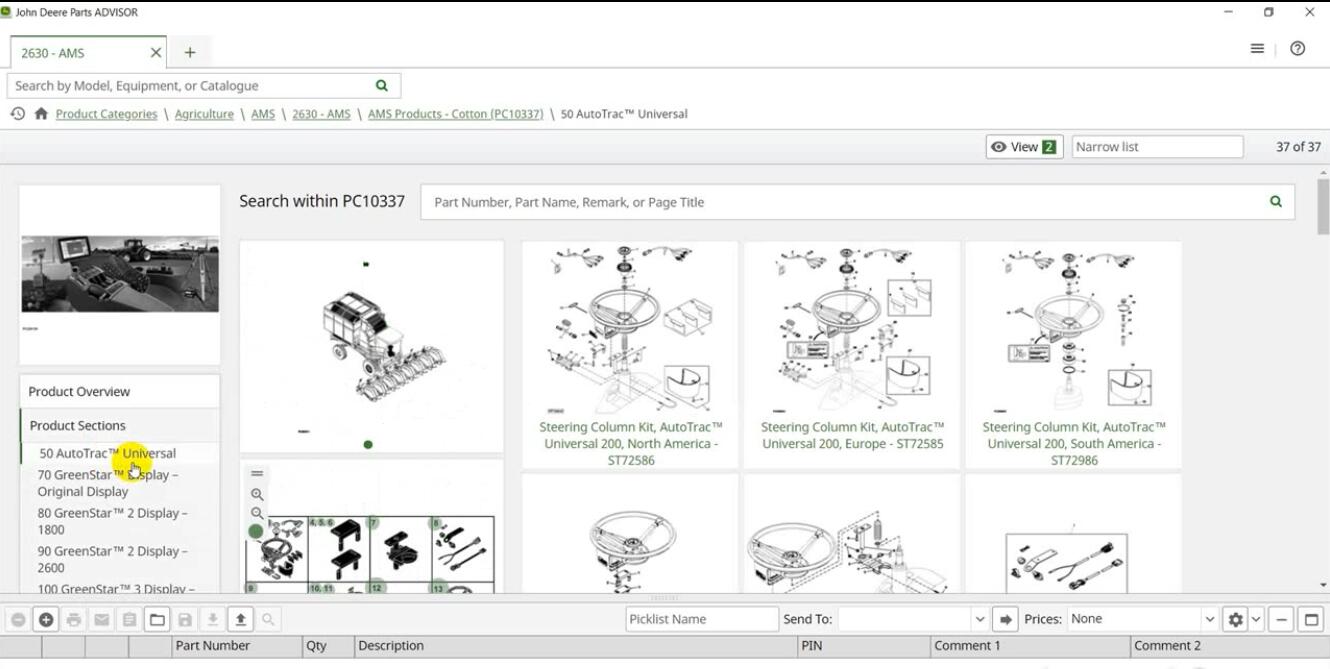Open Product Overview in the sidebar
This screenshot has width=1330, height=669.
(119, 392)
